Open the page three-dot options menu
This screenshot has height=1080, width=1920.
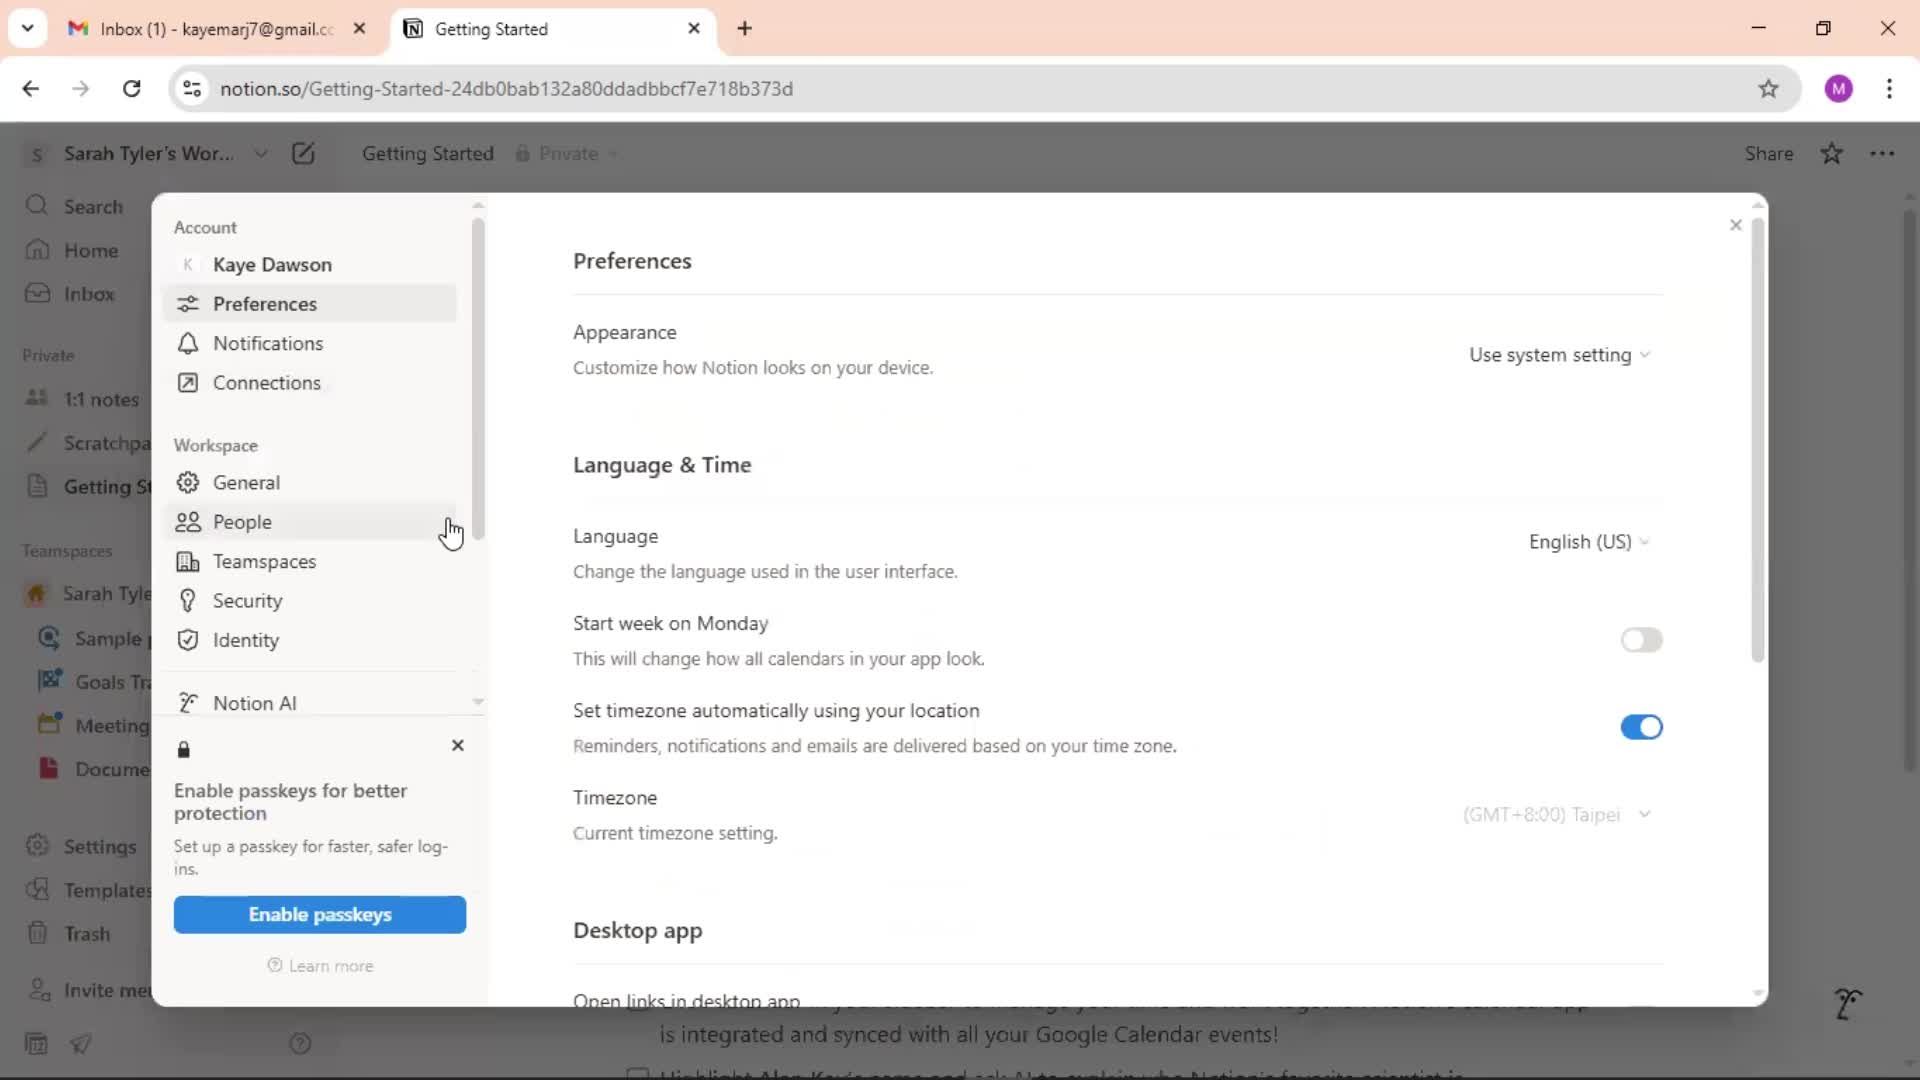(x=1882, y=153)
